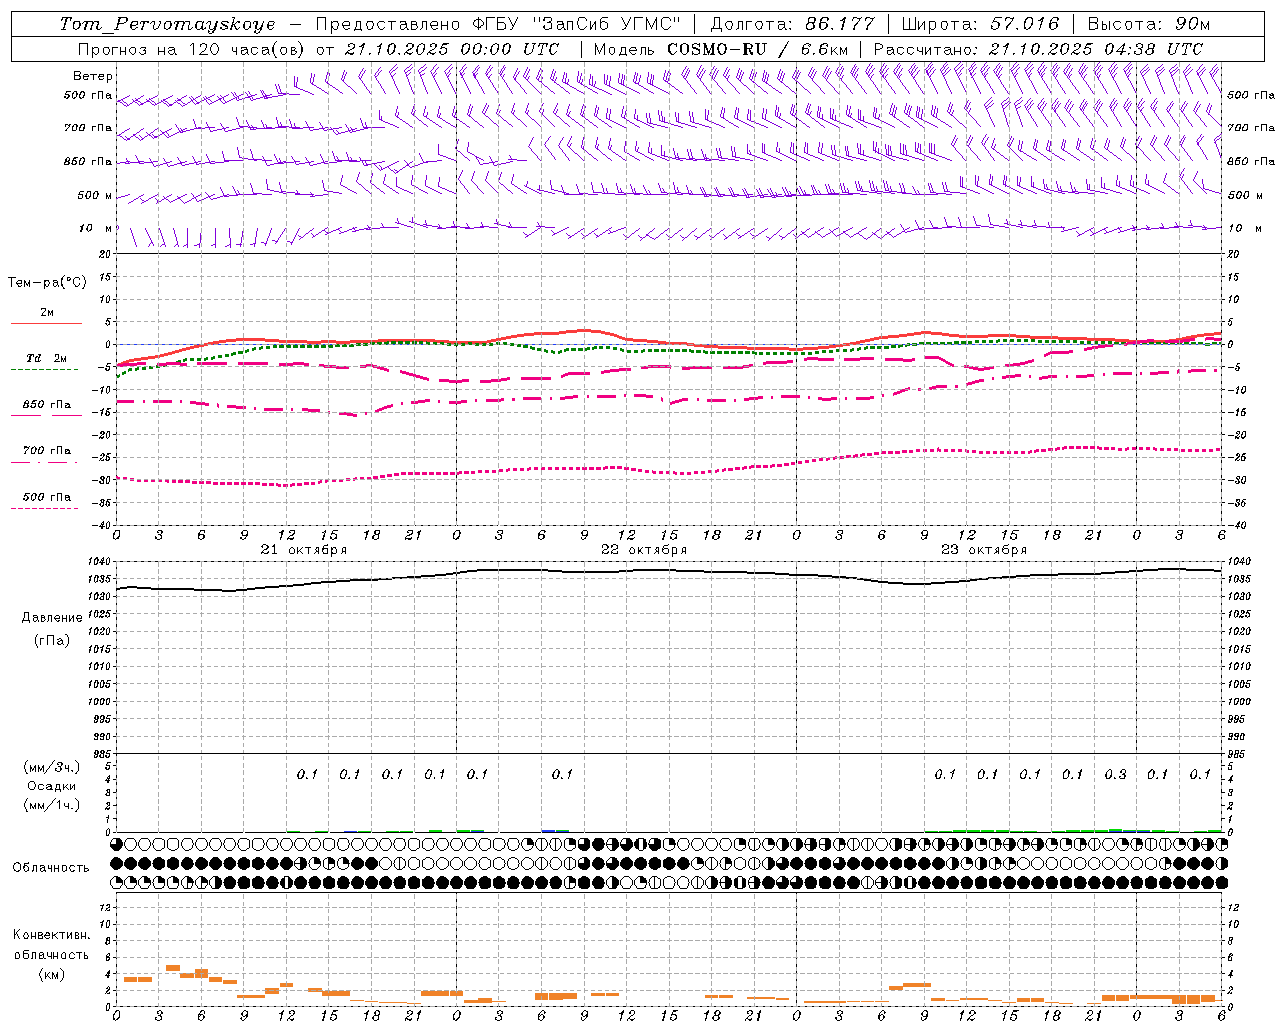
Task: Click the 21 октября date label
Action: (x=304, y=550)
